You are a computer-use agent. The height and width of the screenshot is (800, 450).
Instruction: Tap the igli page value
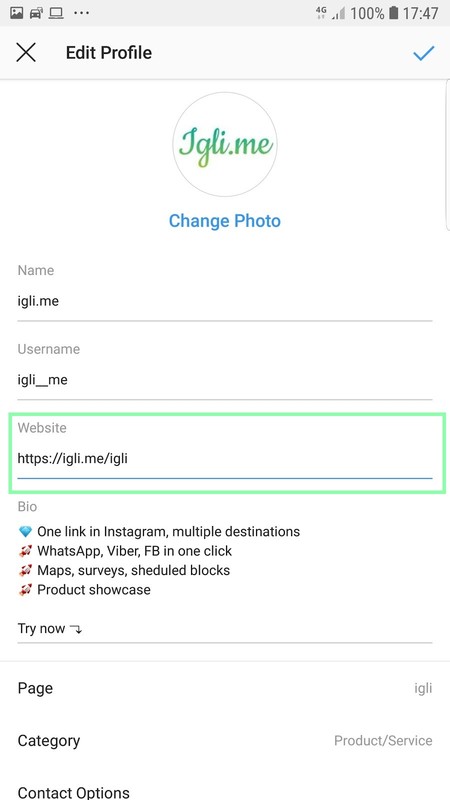coord(423,688)
